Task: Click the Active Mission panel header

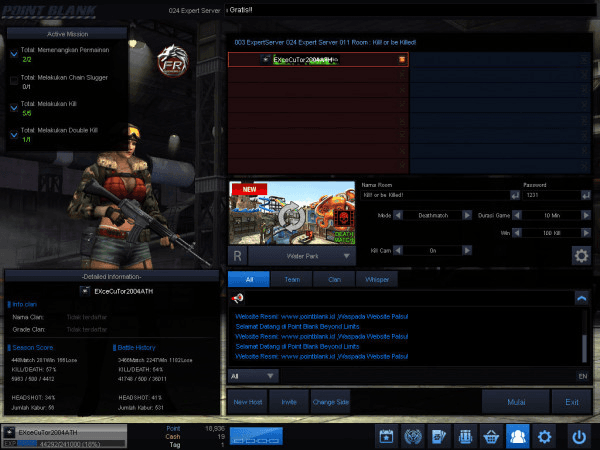Action: (67, 34)
